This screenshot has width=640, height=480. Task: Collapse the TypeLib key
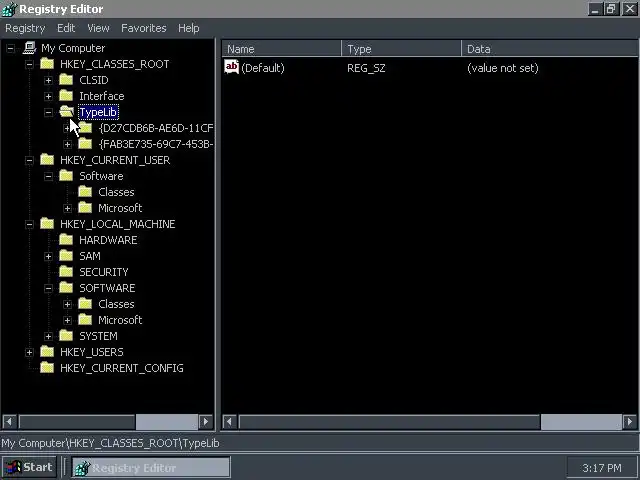(48, 112)
